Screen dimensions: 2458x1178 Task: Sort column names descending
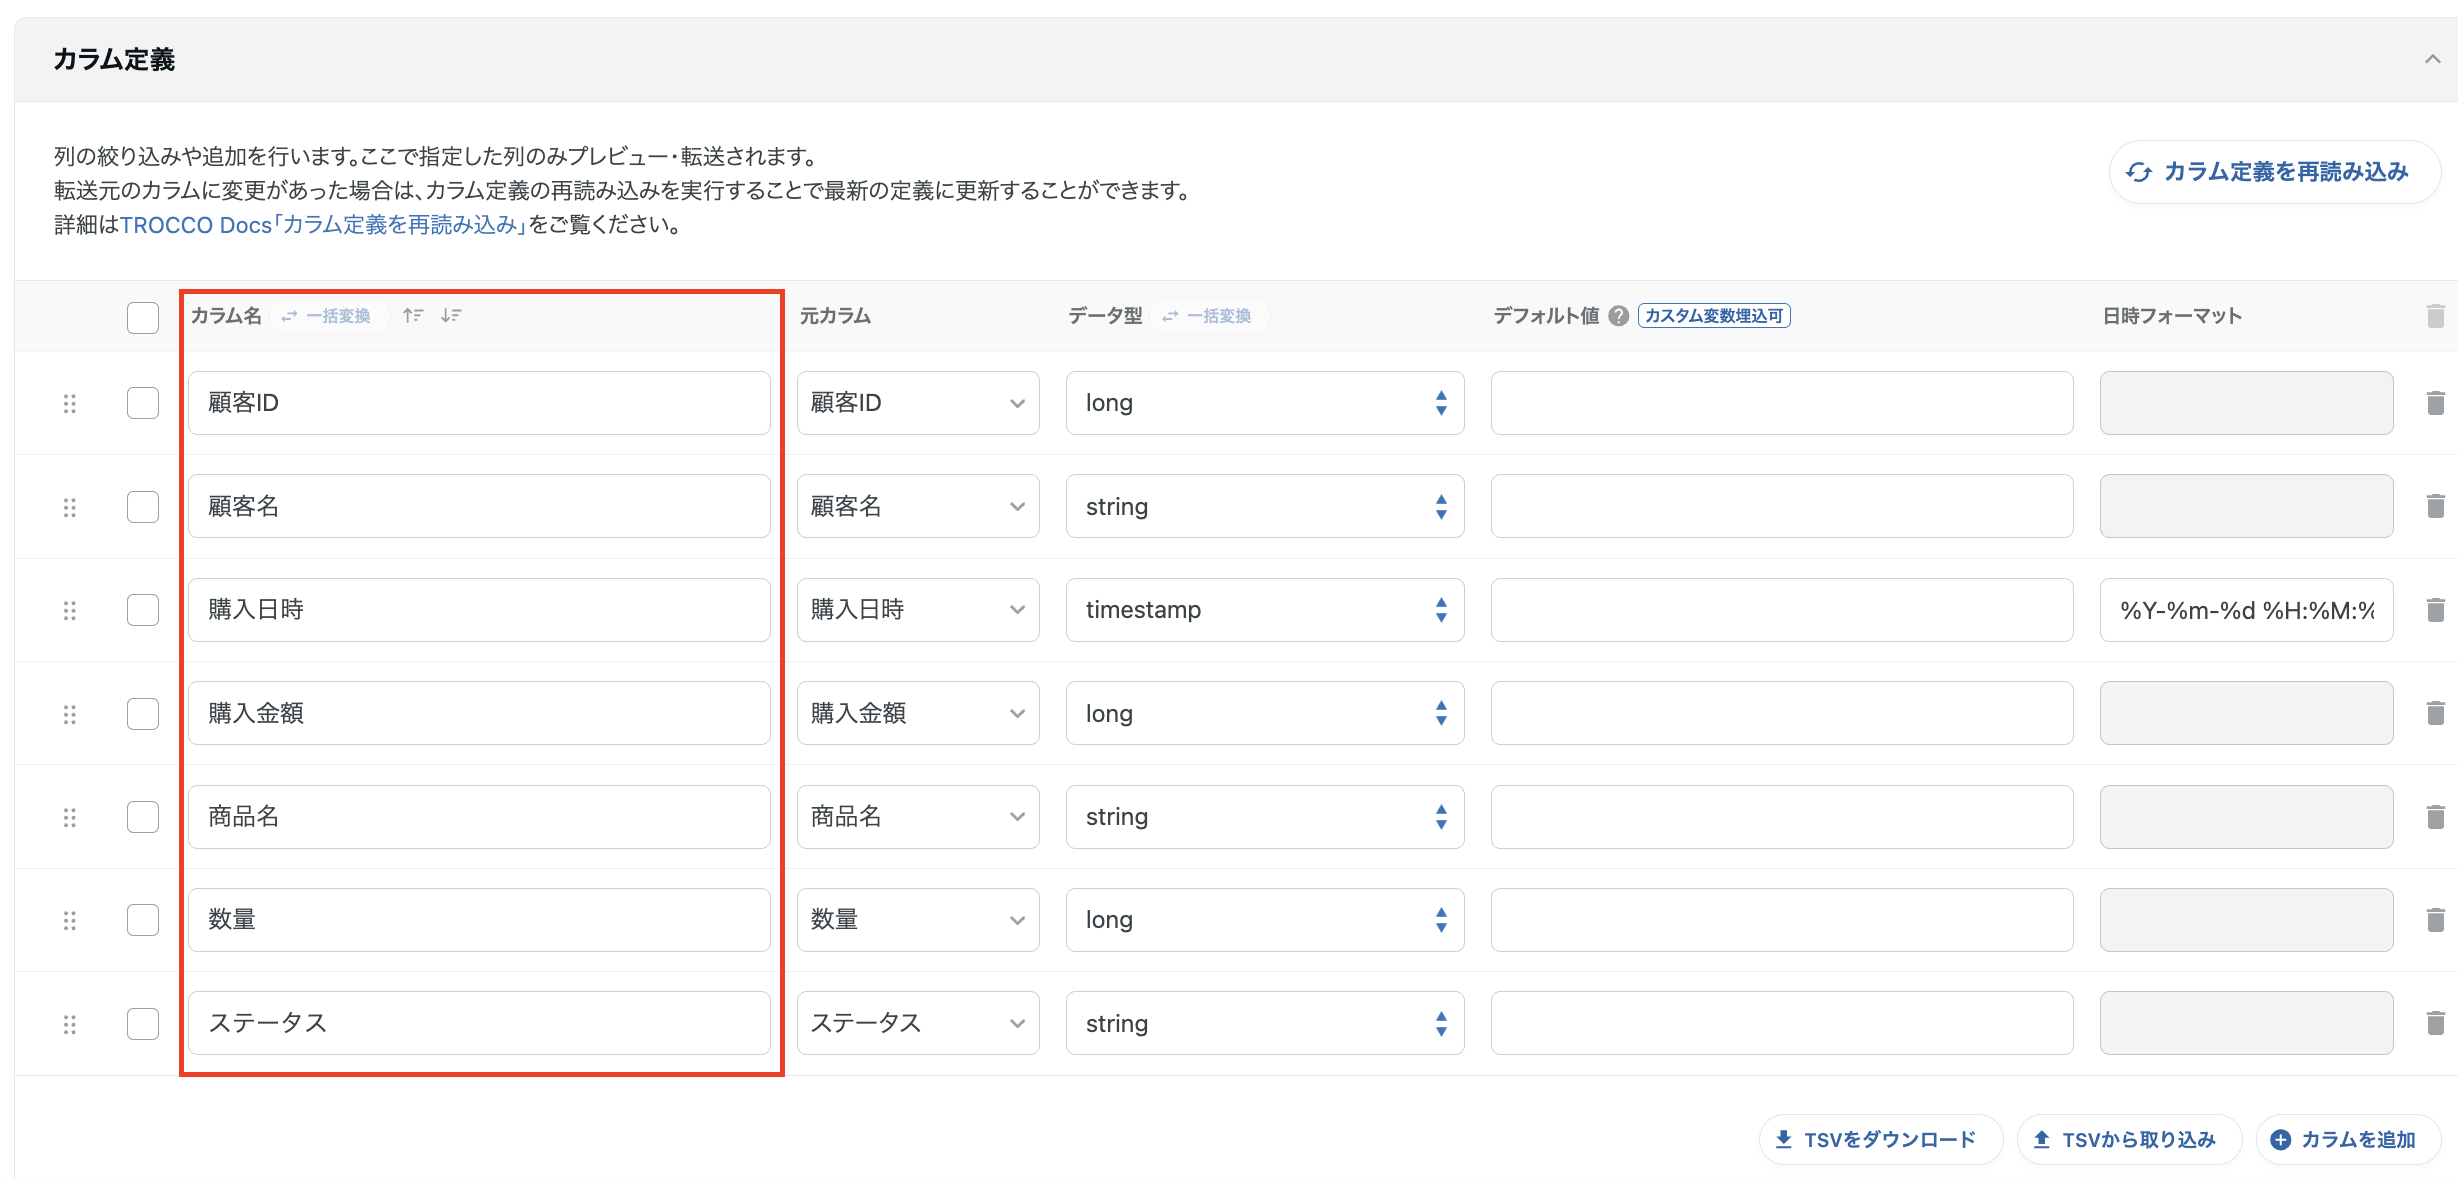tap(451, 316)
